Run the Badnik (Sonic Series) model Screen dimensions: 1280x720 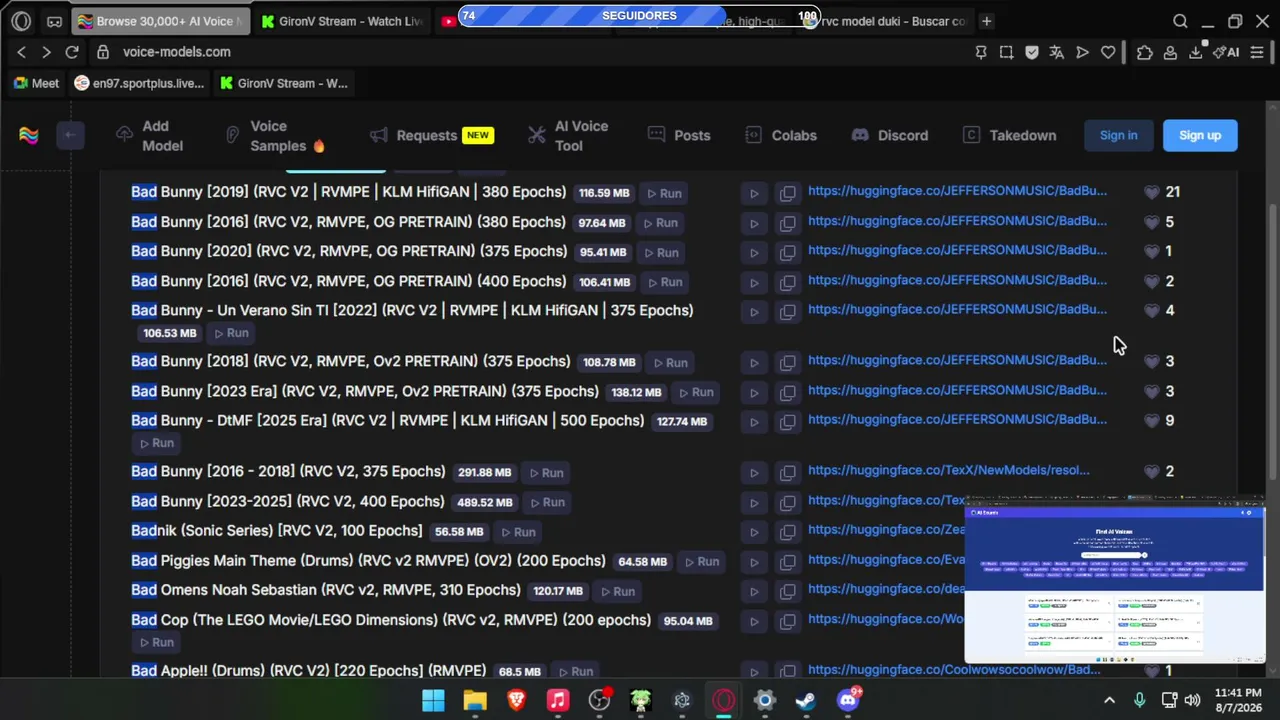[x=518, y=532]
